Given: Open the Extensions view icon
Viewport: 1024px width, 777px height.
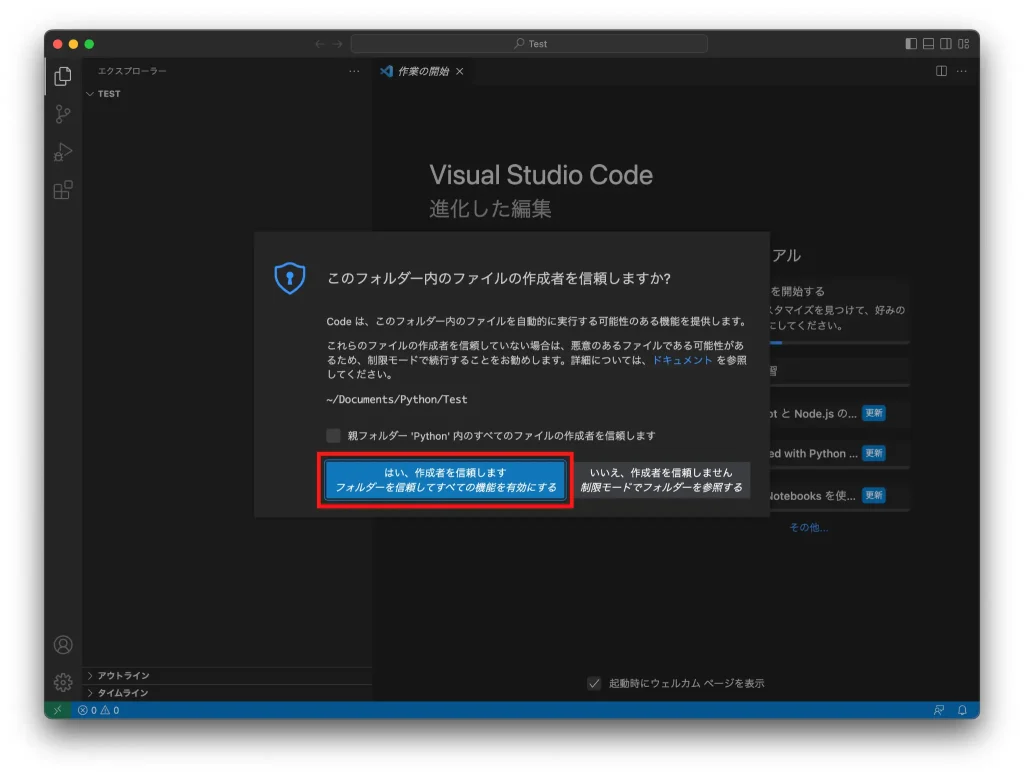Looking at the screenshot, I should click(x=62, y=190).
